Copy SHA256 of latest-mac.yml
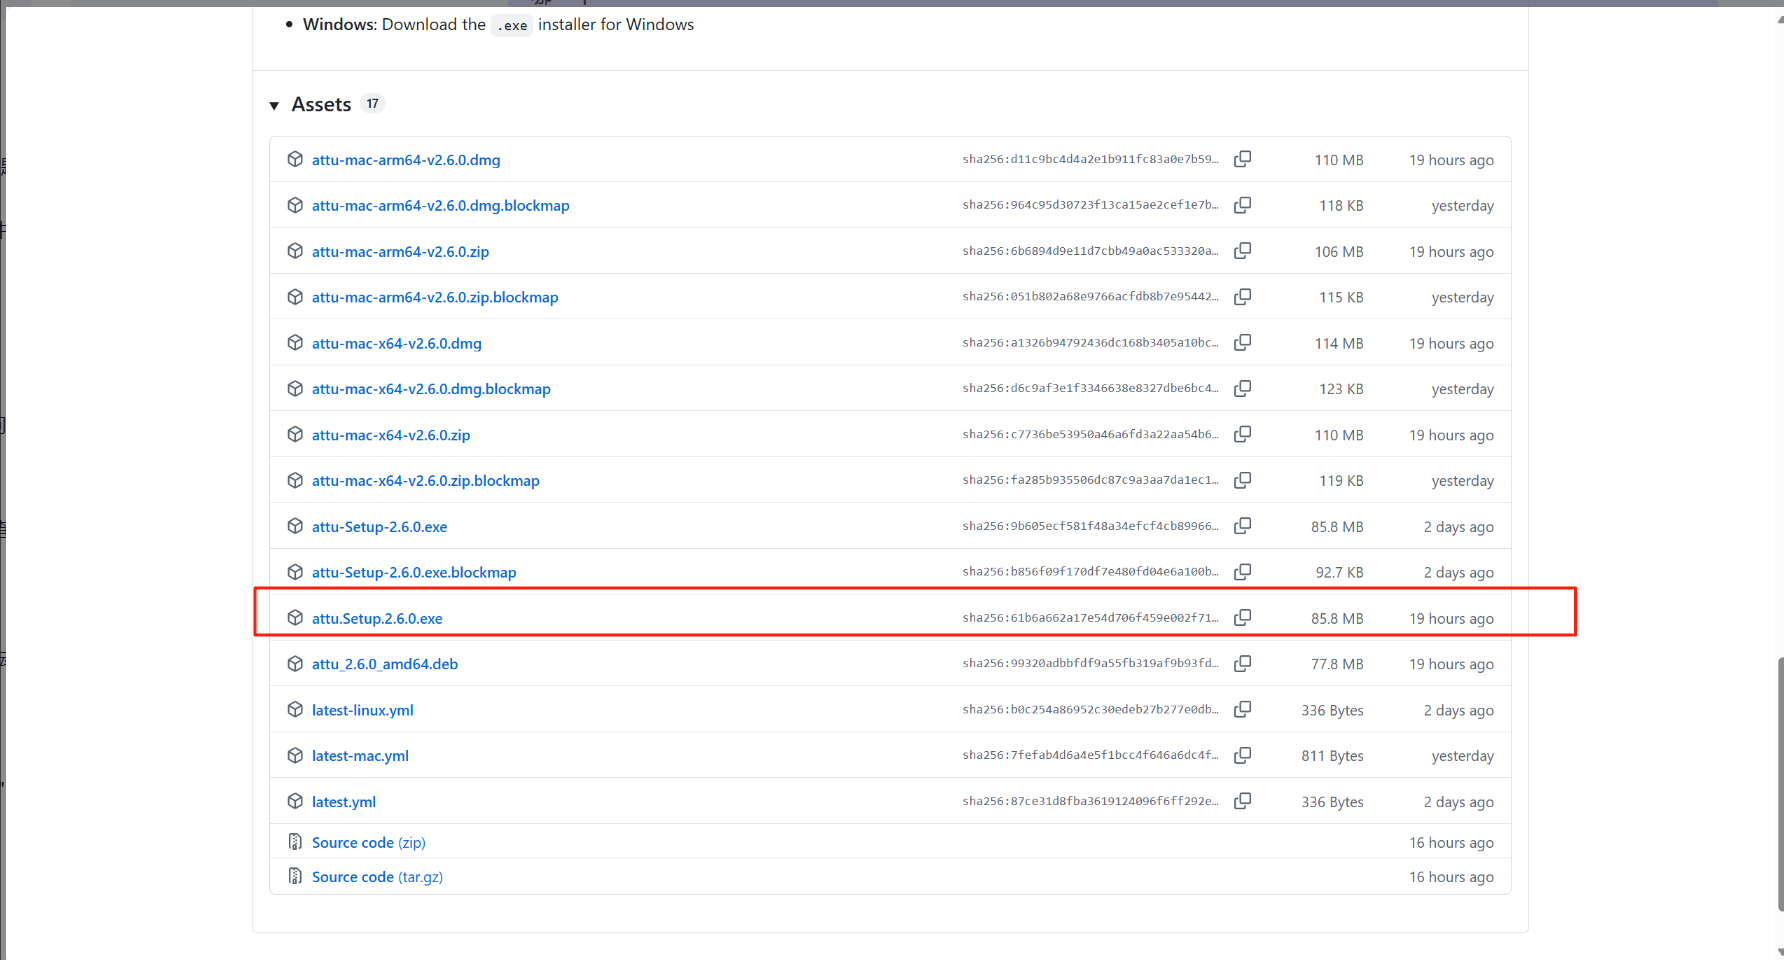Image resolution: width=1784 pixels, height=960 pixels. coord(1242,756)
